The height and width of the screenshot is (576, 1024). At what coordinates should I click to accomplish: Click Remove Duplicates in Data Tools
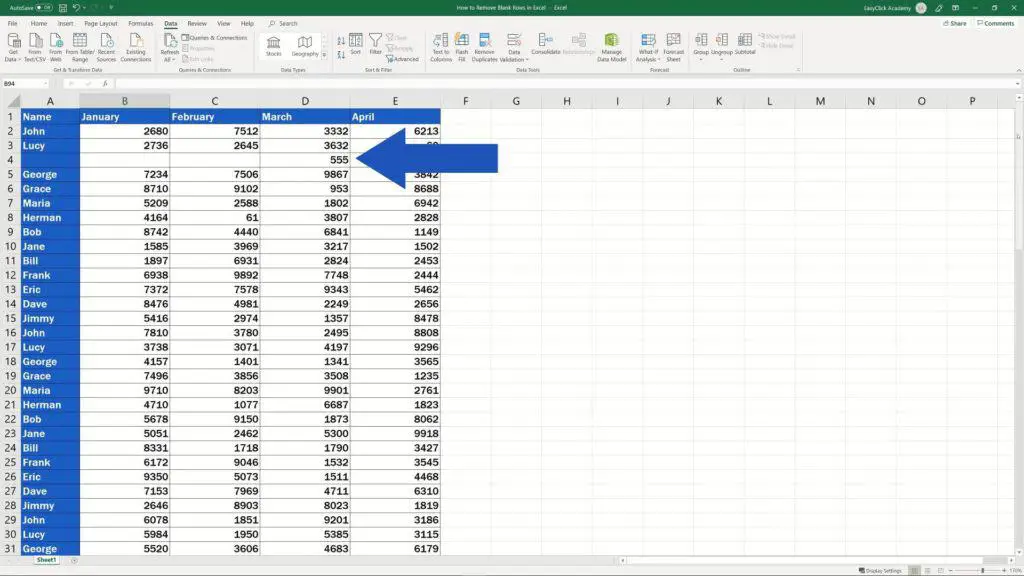(x=484, y=47)
